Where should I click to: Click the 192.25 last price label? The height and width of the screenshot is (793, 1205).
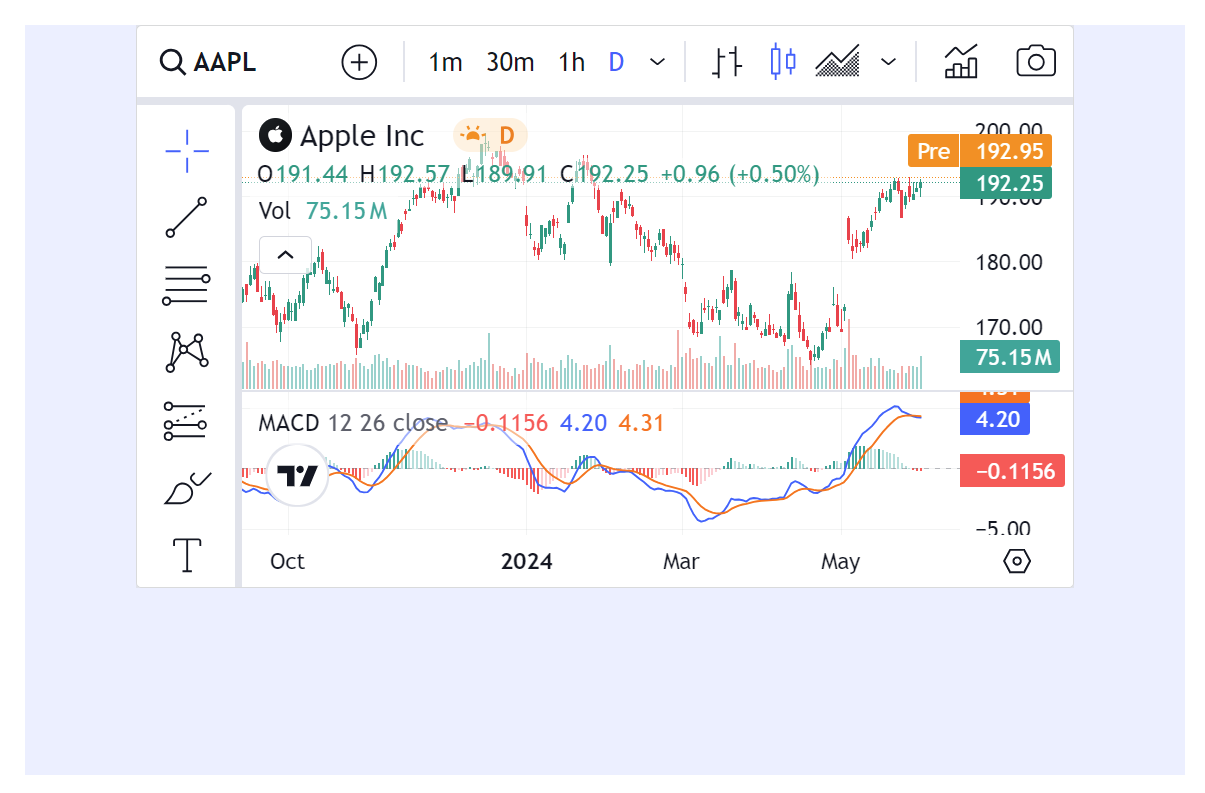(1005, 183)
